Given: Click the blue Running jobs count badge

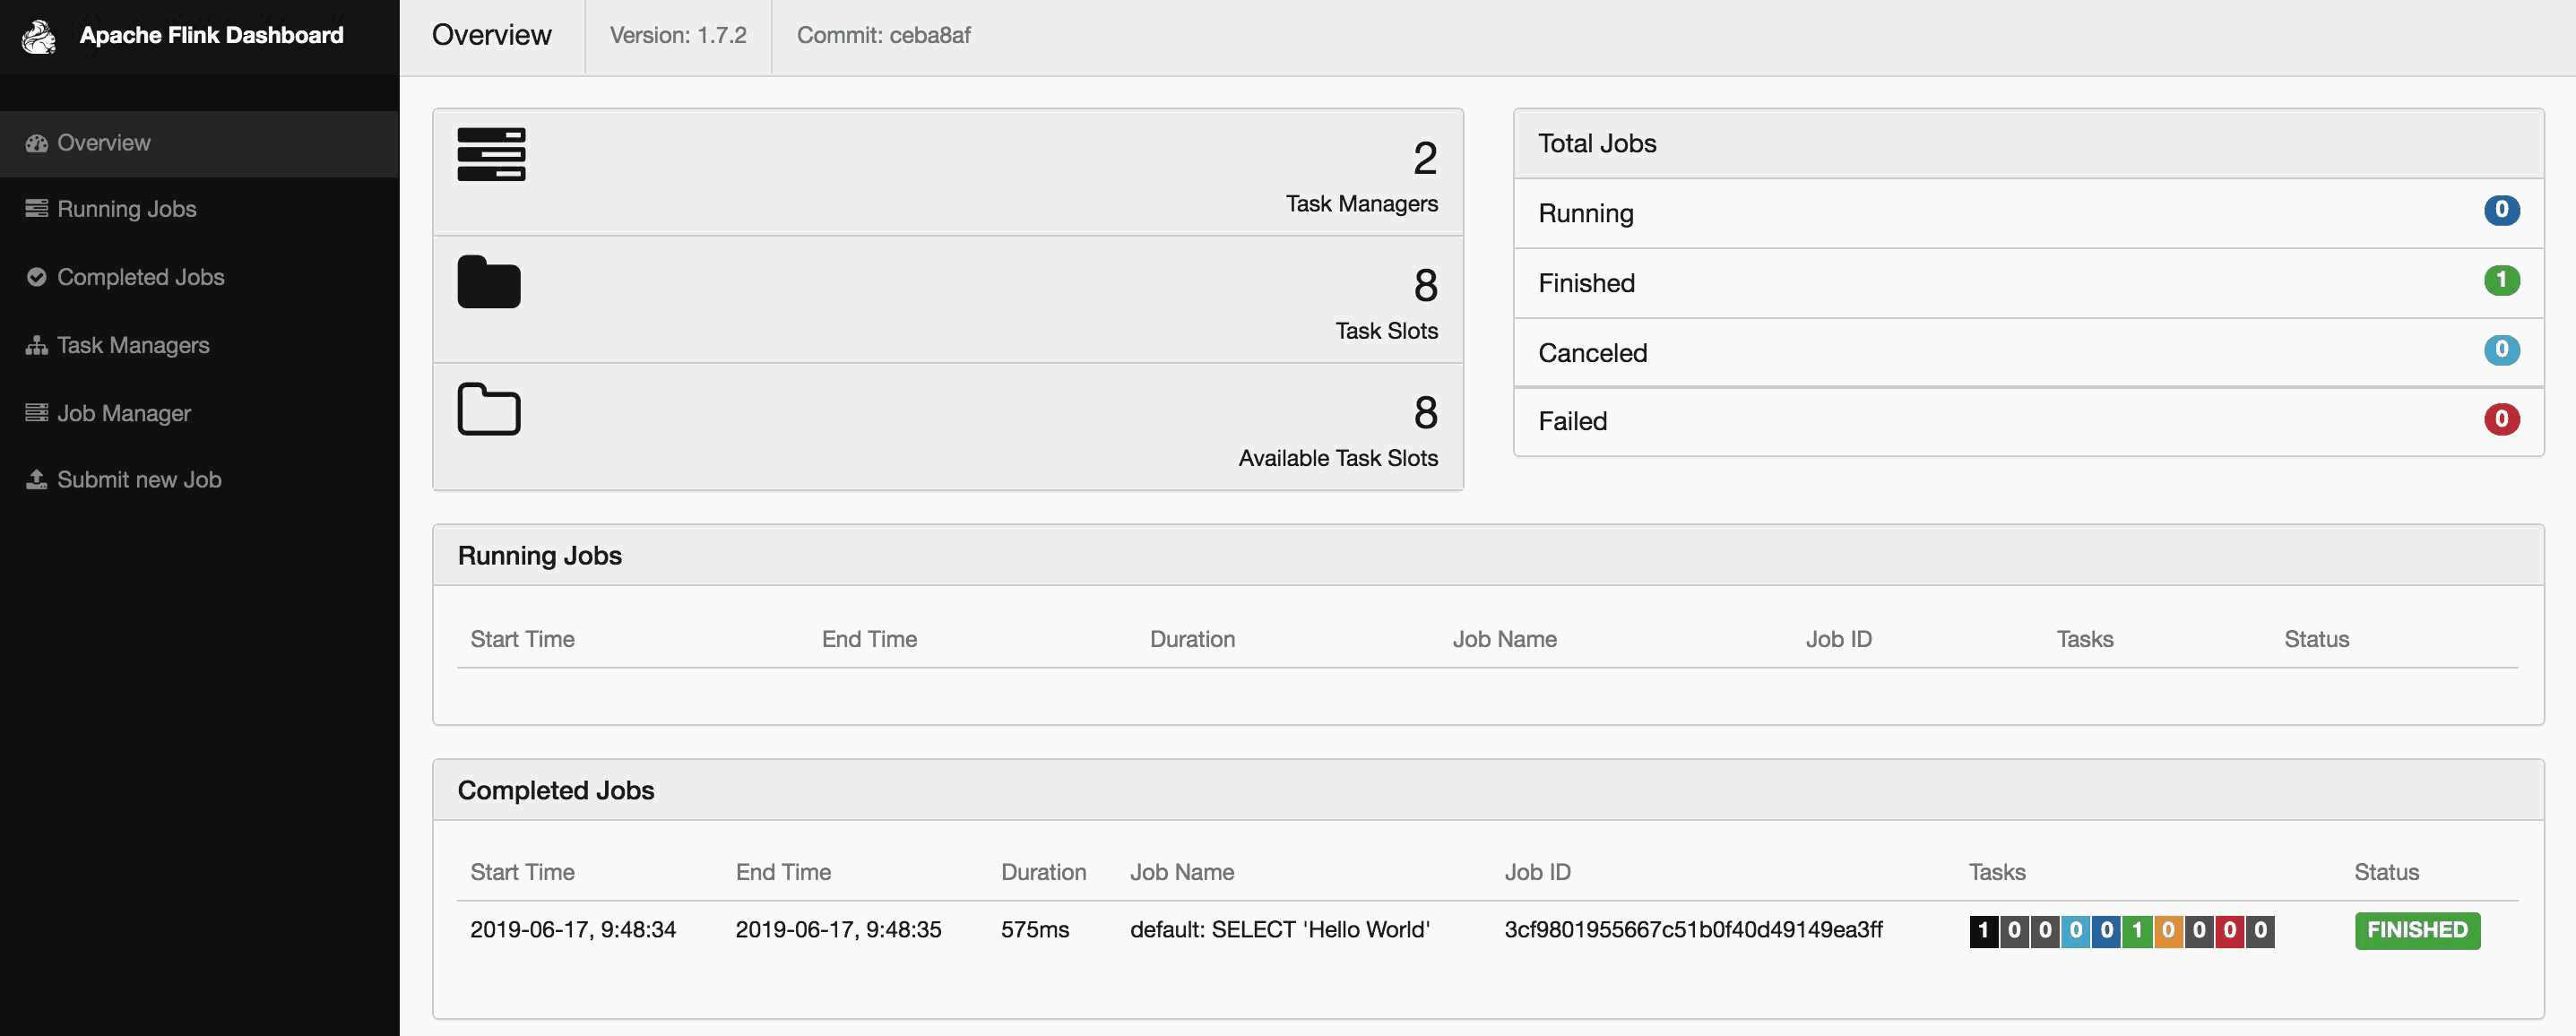Looking at the screenshot, I should [2501, 210].
